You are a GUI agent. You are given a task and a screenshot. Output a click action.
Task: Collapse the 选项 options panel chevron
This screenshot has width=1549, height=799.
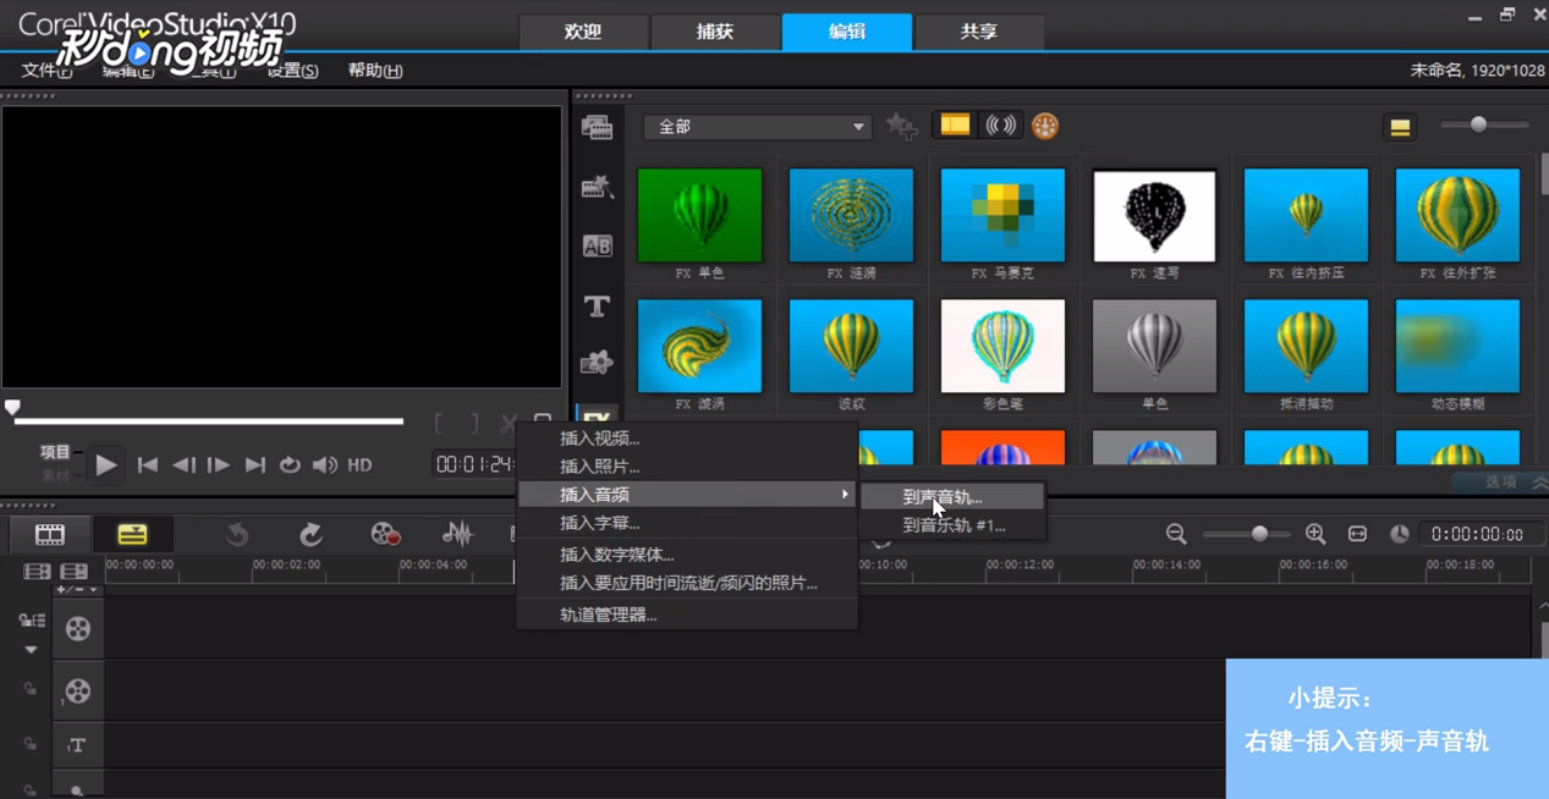pyautogui.click(x=1538, y=482)
